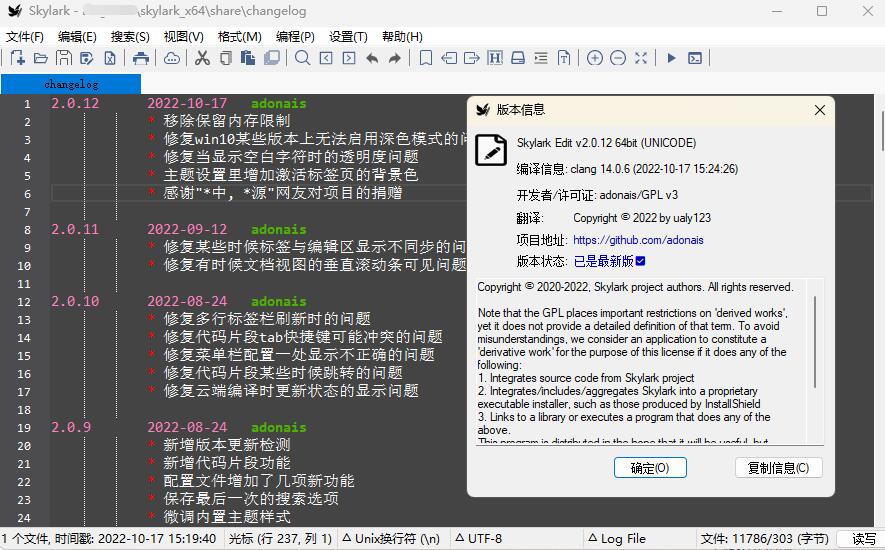The width and height of the screenshot is (885, 550).
Task: Click Log File type in status bar
Action: [x=617, y=539]
